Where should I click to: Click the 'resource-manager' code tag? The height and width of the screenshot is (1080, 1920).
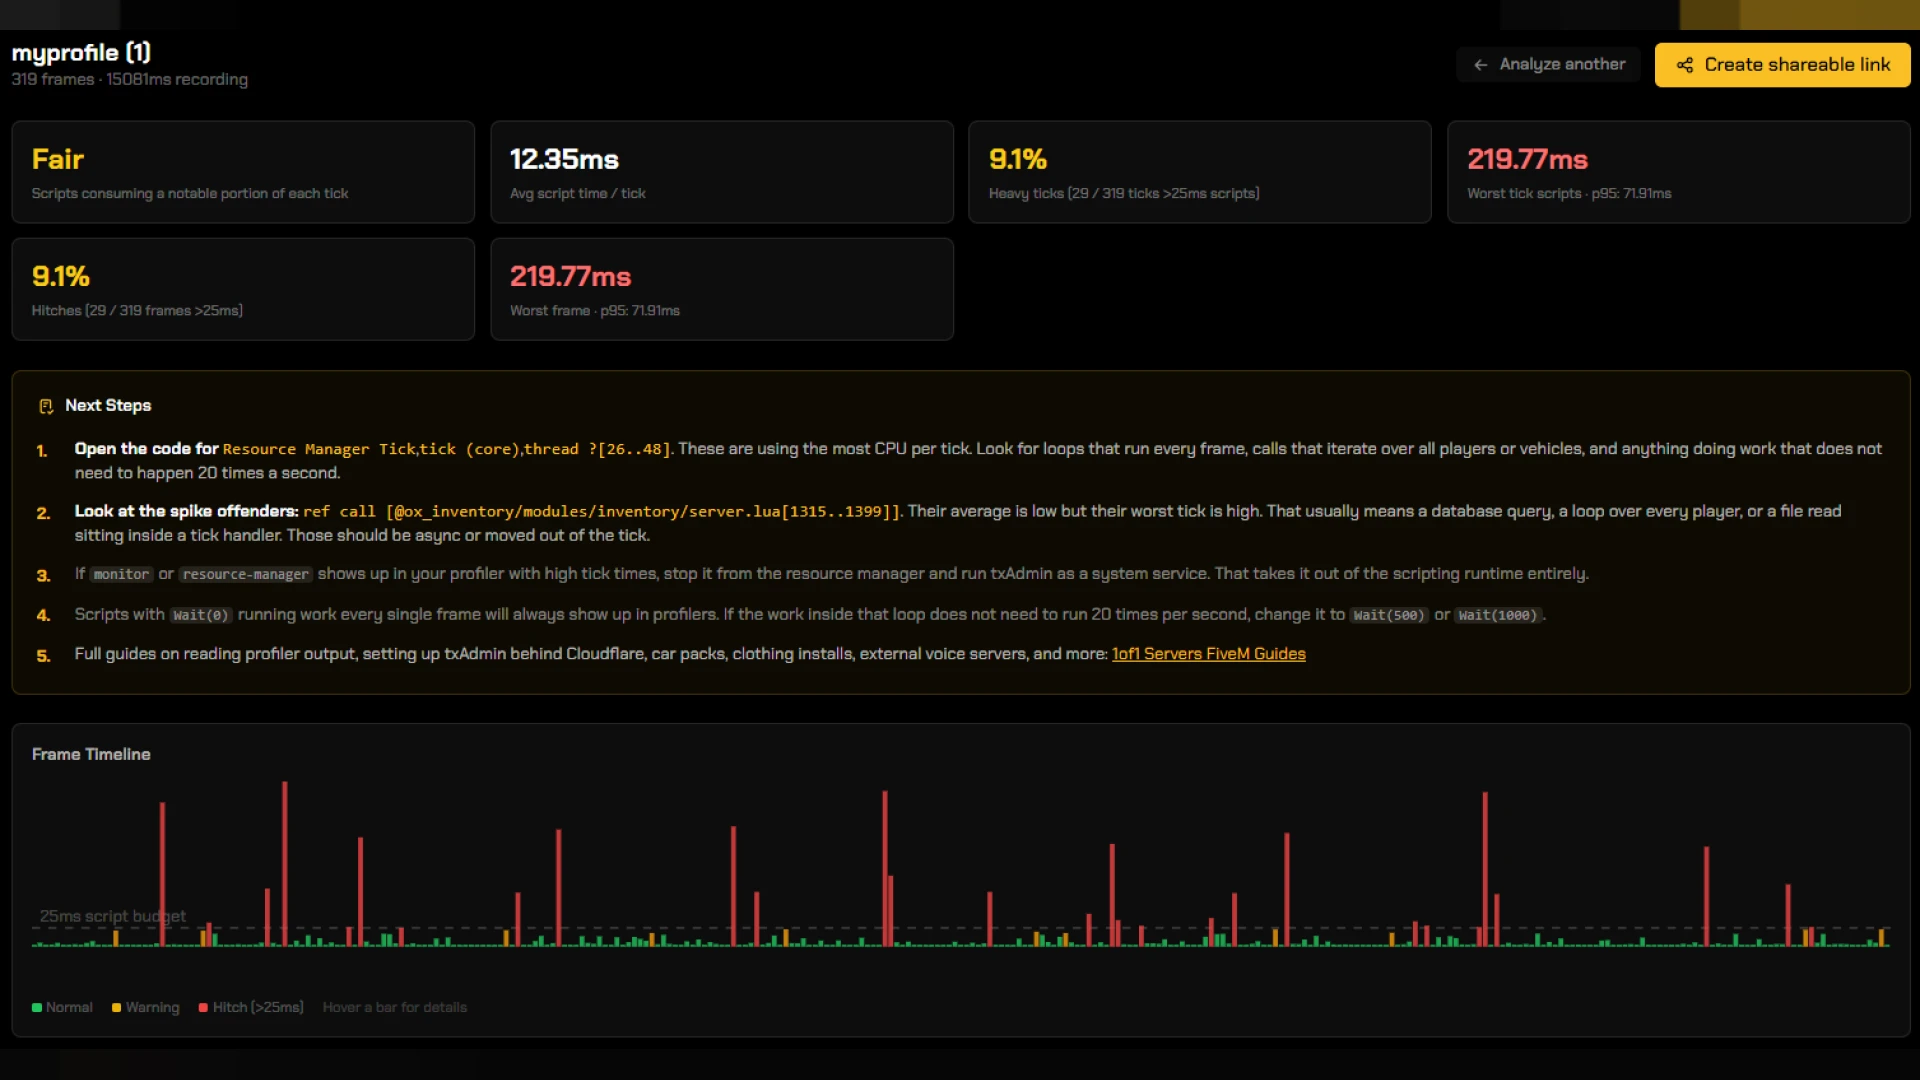pos(246,574)
